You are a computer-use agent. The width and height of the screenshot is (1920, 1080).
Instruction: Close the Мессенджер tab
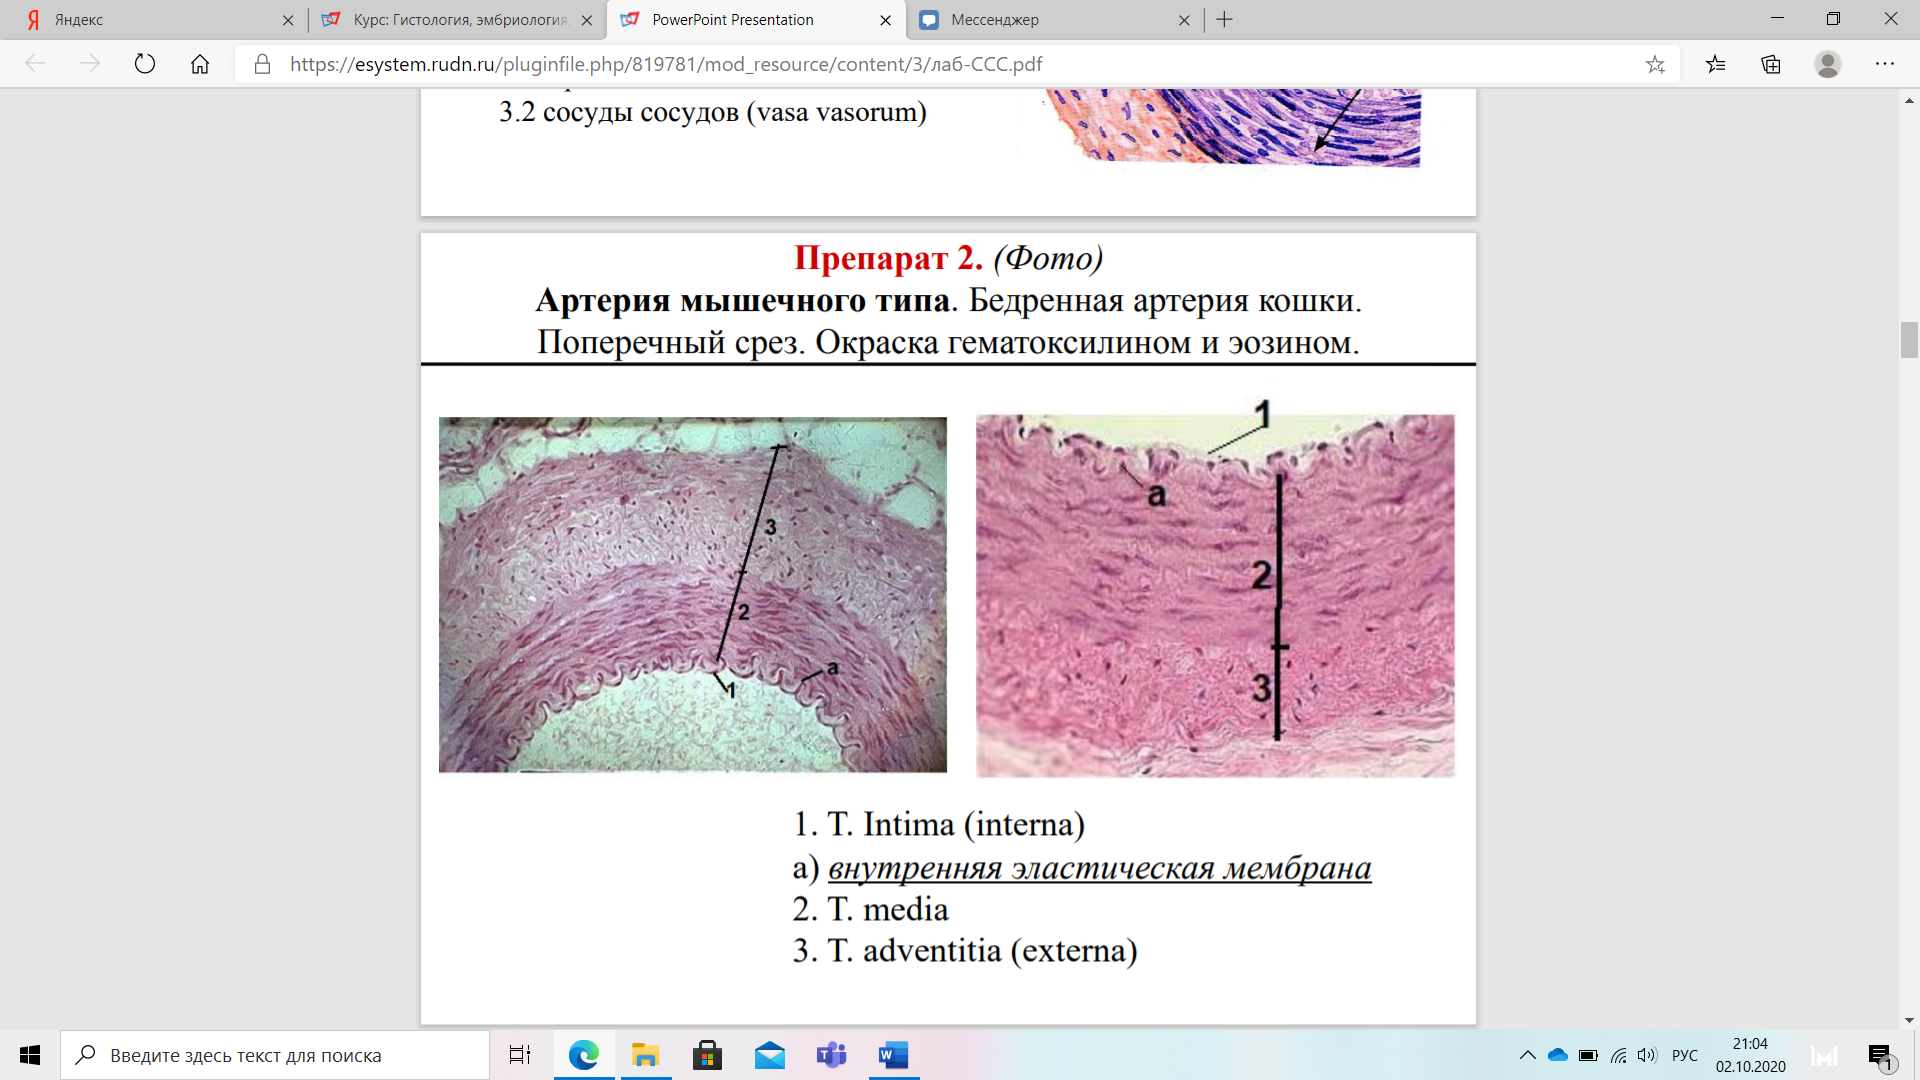(1184, 20)
